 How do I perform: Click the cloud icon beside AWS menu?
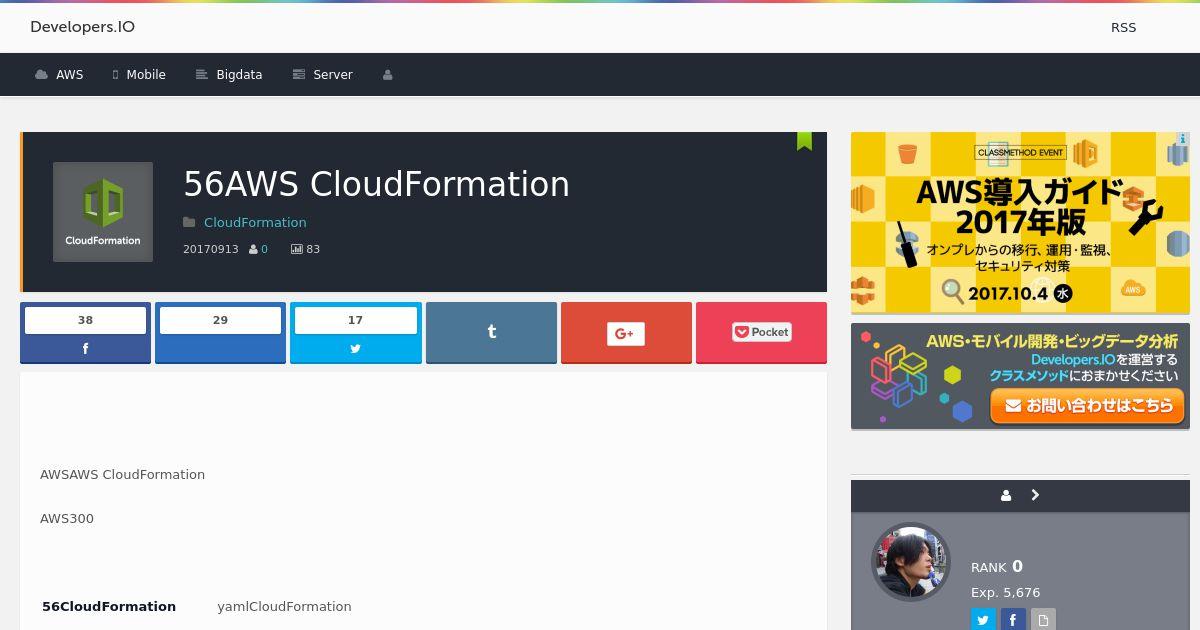pyautogui.click(x=41, y=75)
